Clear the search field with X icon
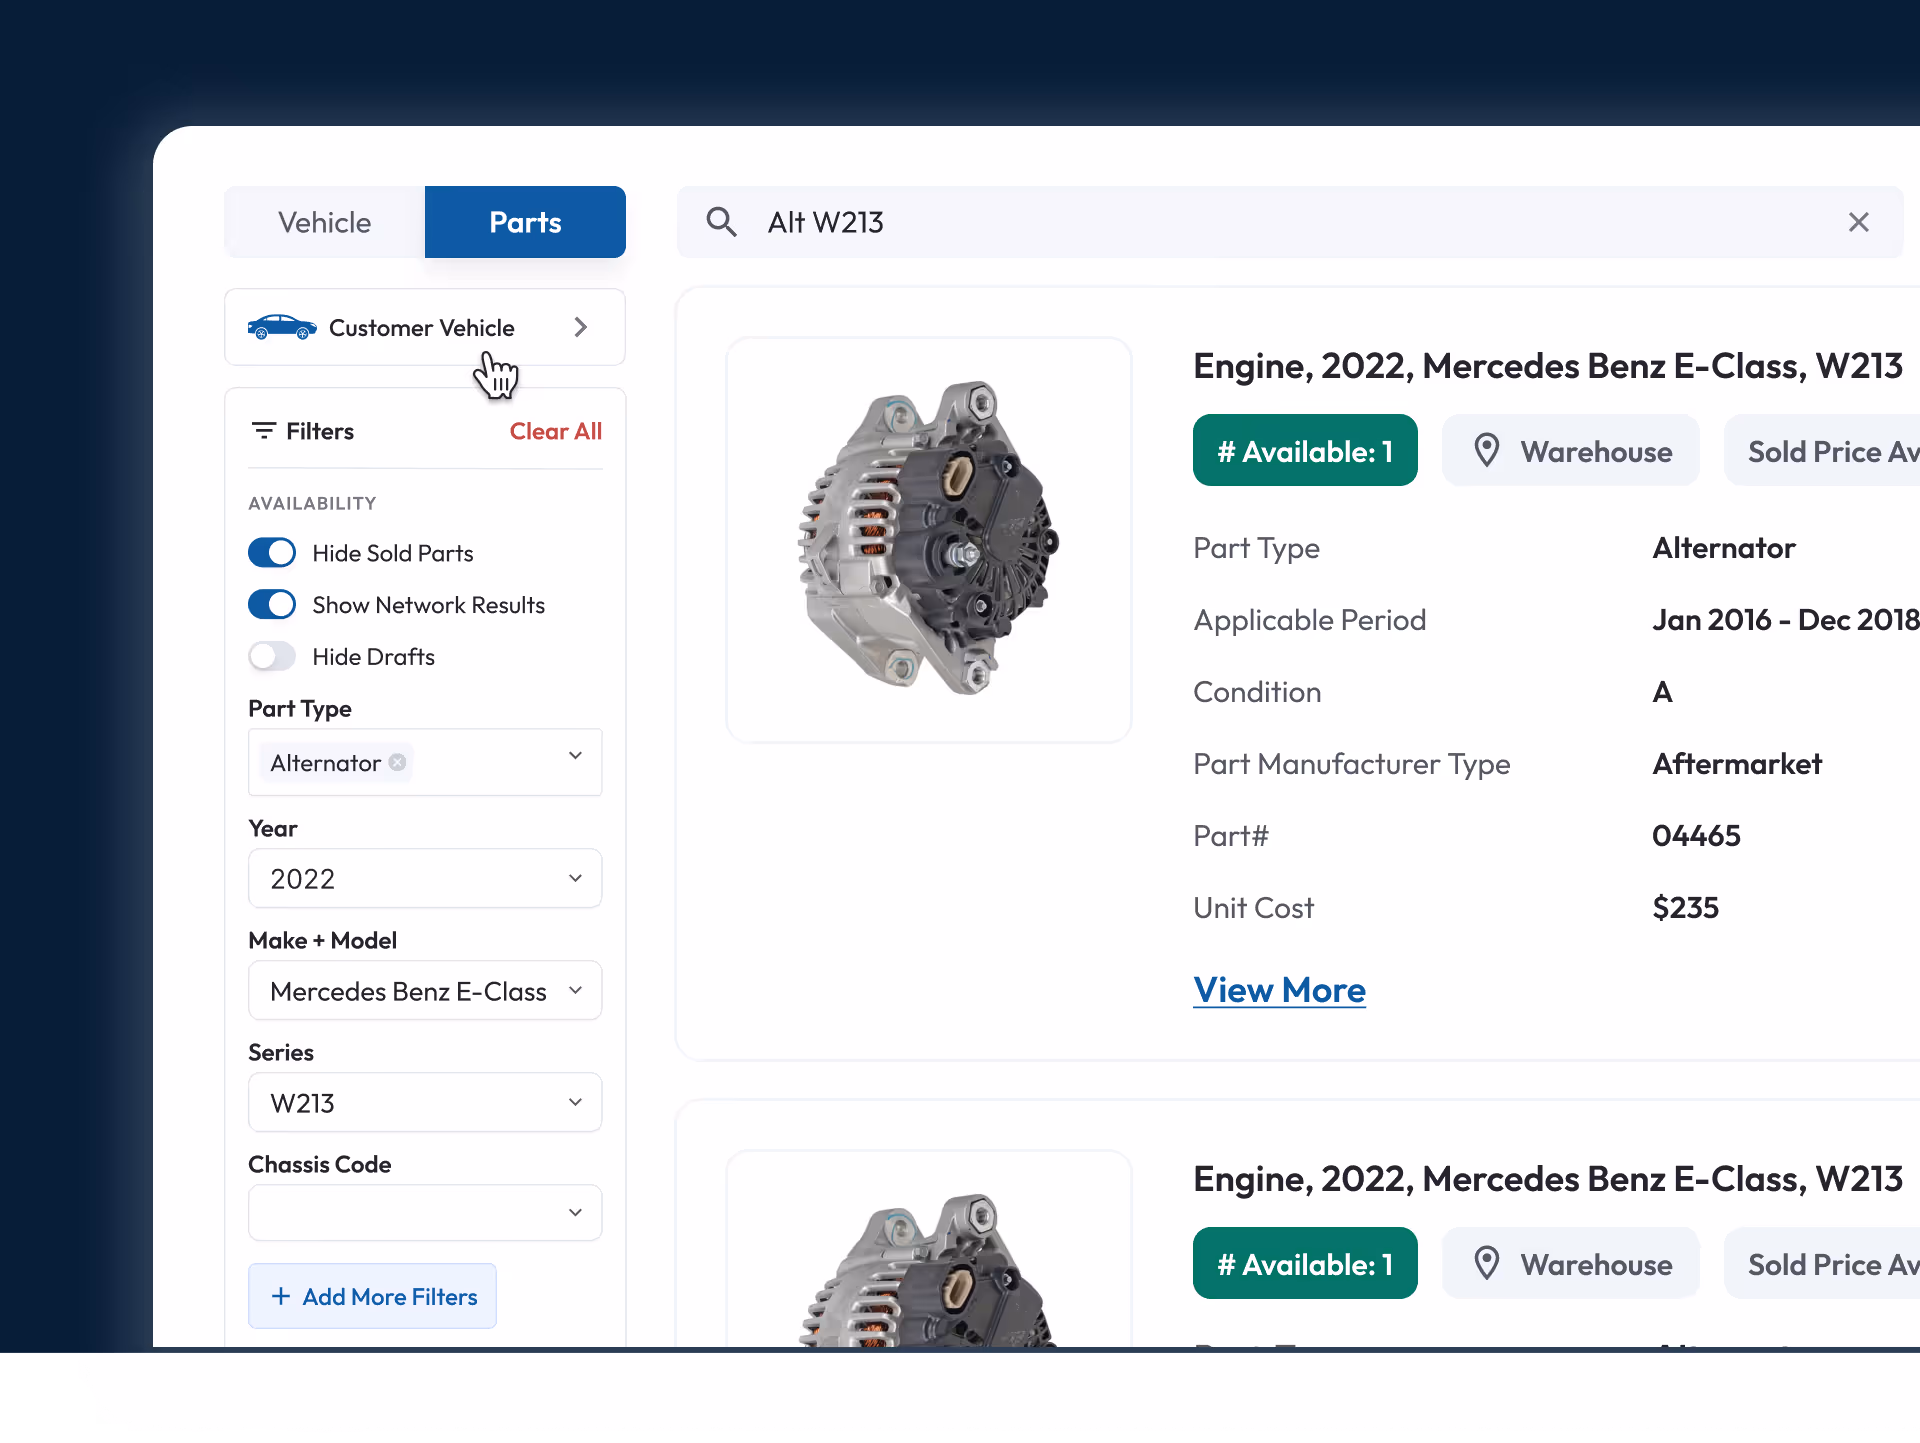The height and width of the screenshot is (1443, 1920). pos(1858,222)
